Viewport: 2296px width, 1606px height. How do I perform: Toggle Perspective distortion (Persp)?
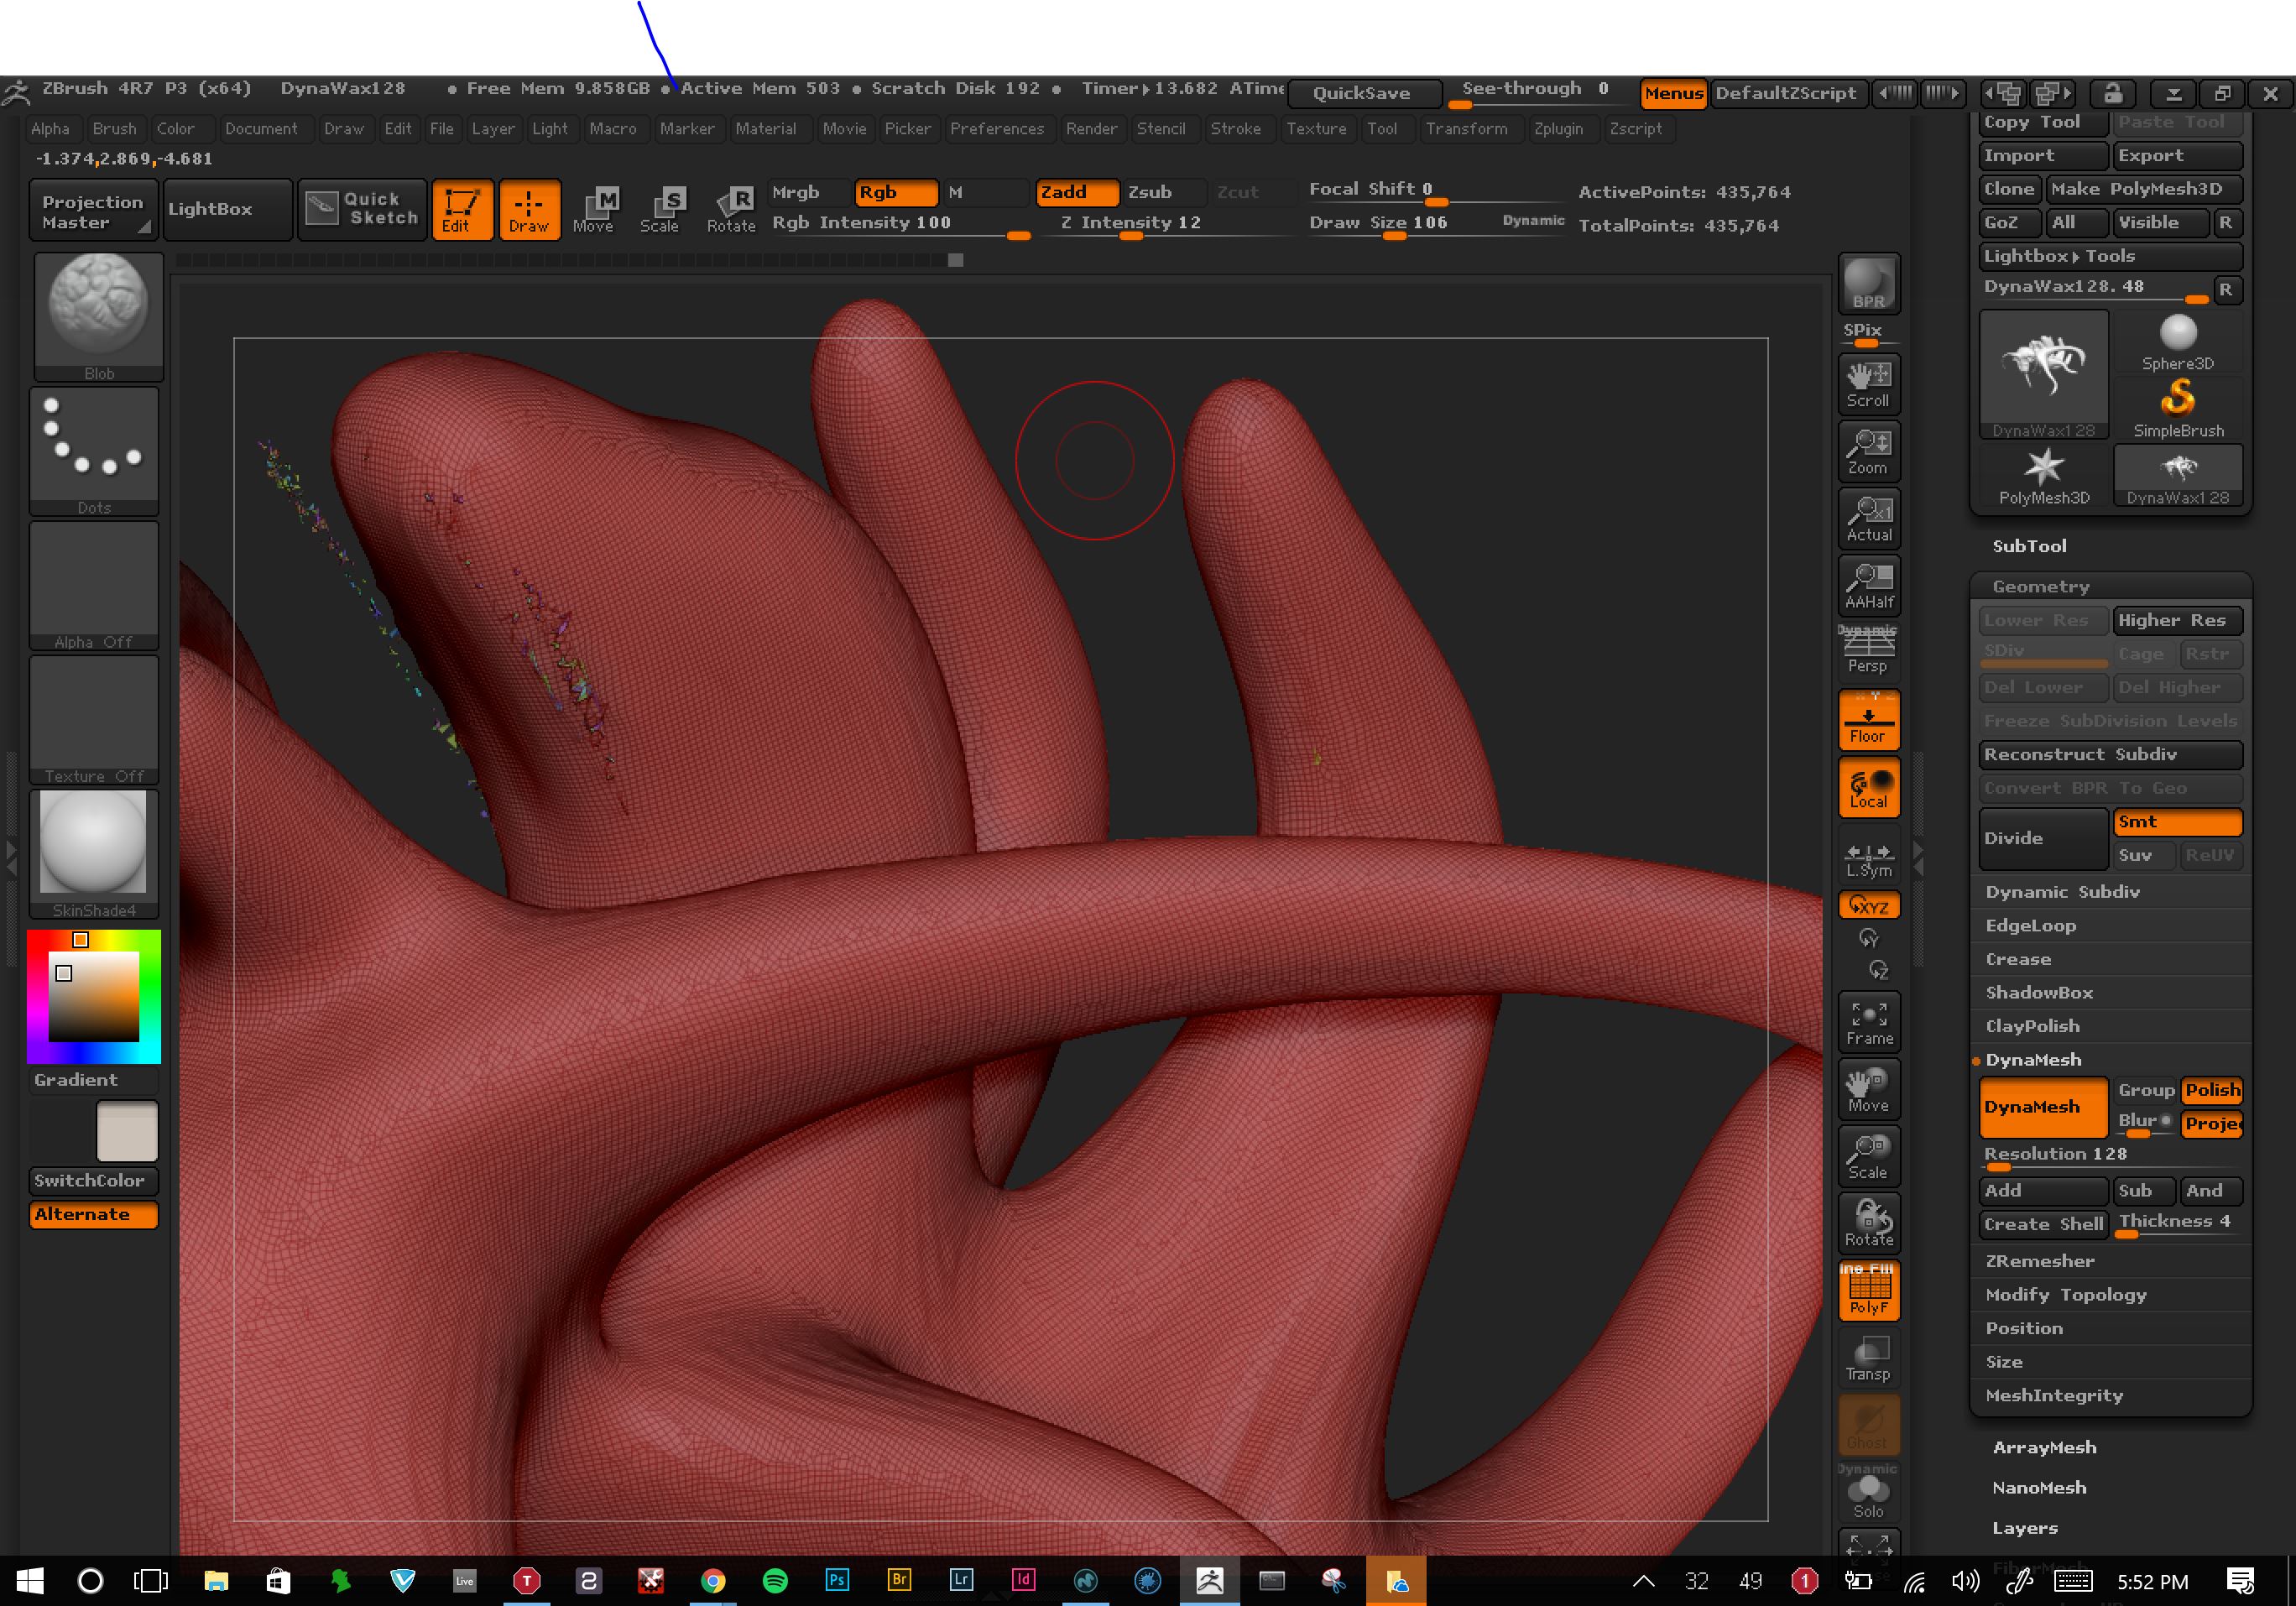1868,650
